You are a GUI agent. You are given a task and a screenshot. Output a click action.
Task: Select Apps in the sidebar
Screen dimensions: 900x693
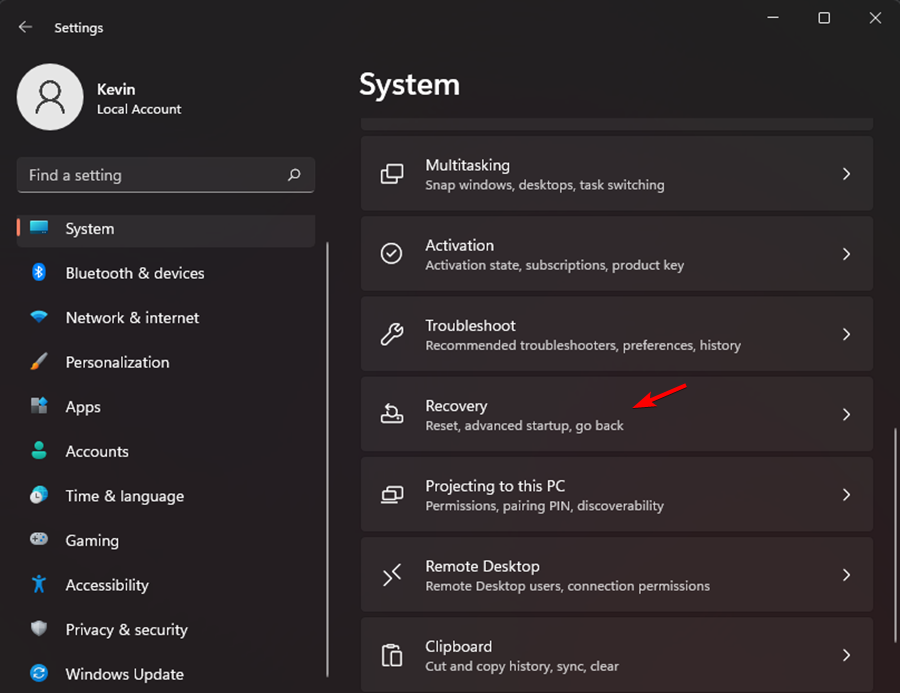tap(83, 407)
